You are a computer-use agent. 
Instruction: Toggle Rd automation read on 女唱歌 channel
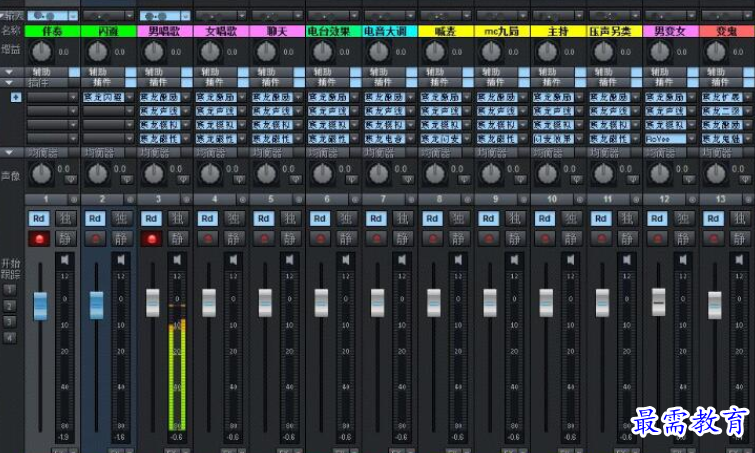click(x=208, y=219)
